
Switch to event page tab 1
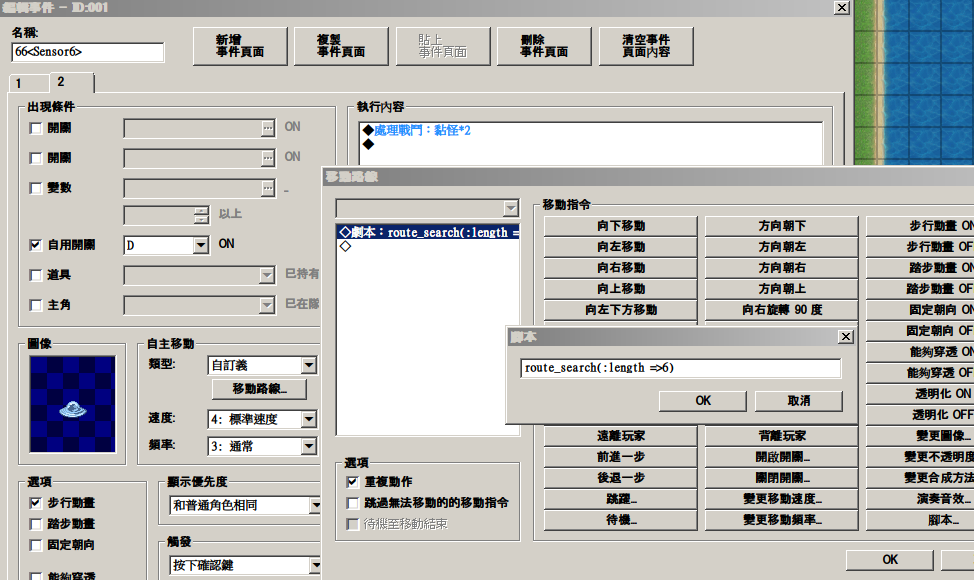[28, 83]
